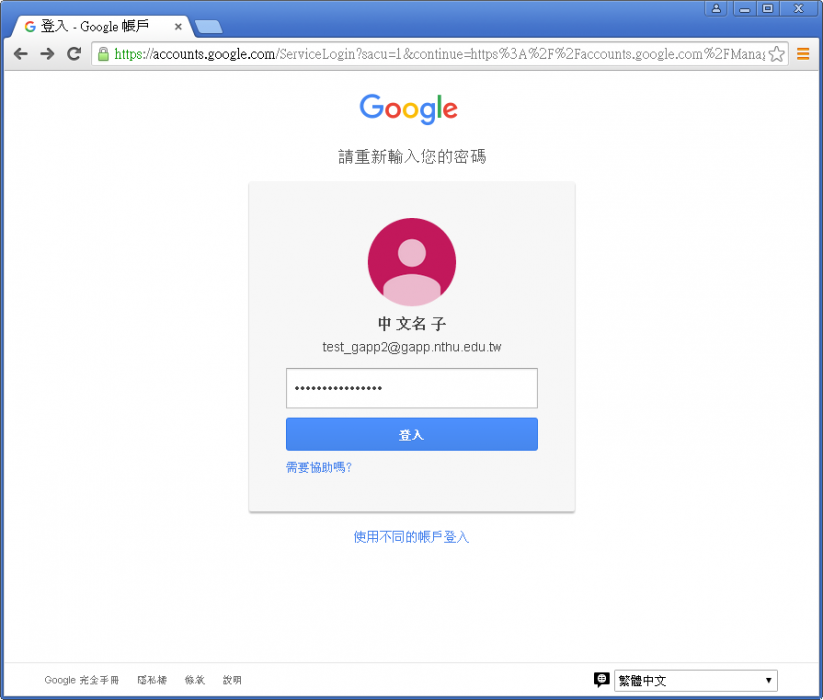This screenshot has height=700, width=823.
Task: Open the Google 完全手冊 footer link
Action: pos(82,680)
